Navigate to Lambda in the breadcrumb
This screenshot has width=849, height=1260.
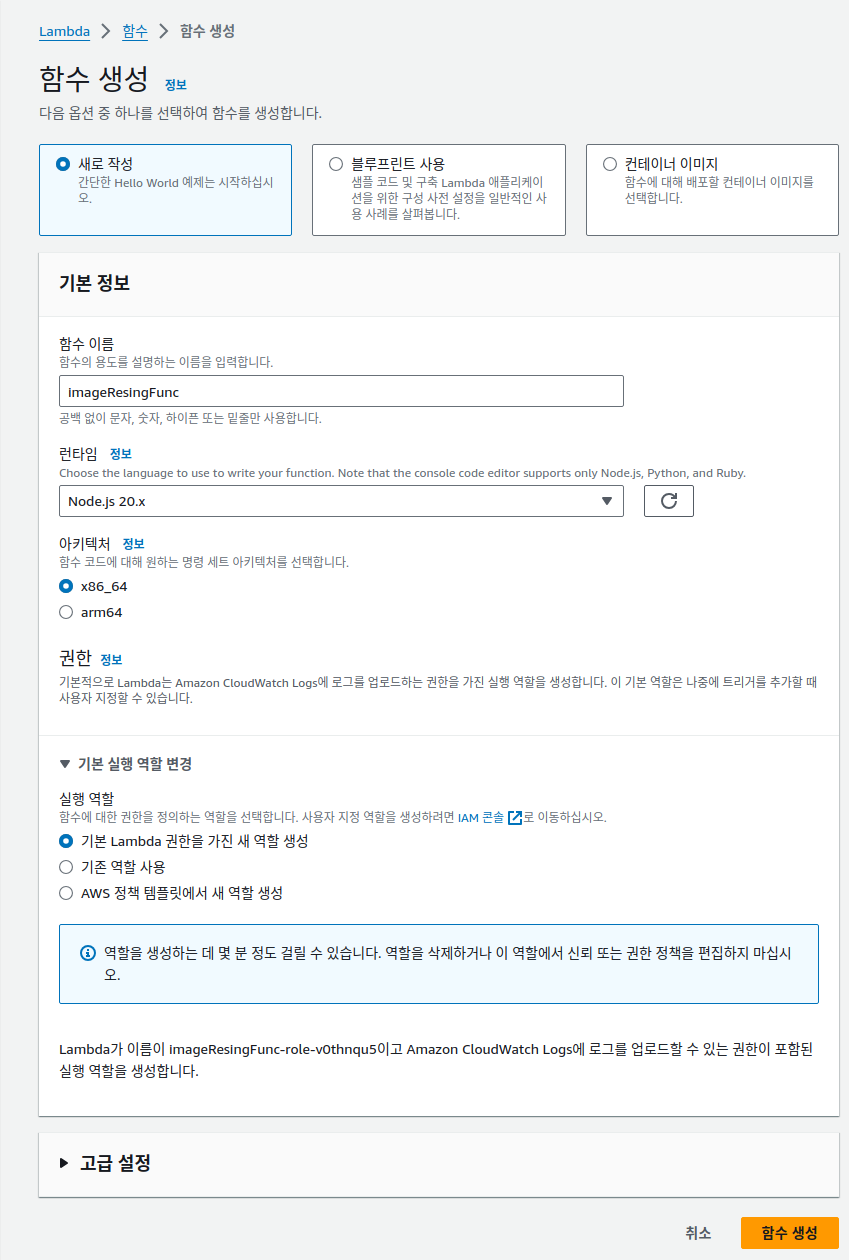tap(63, 31)
